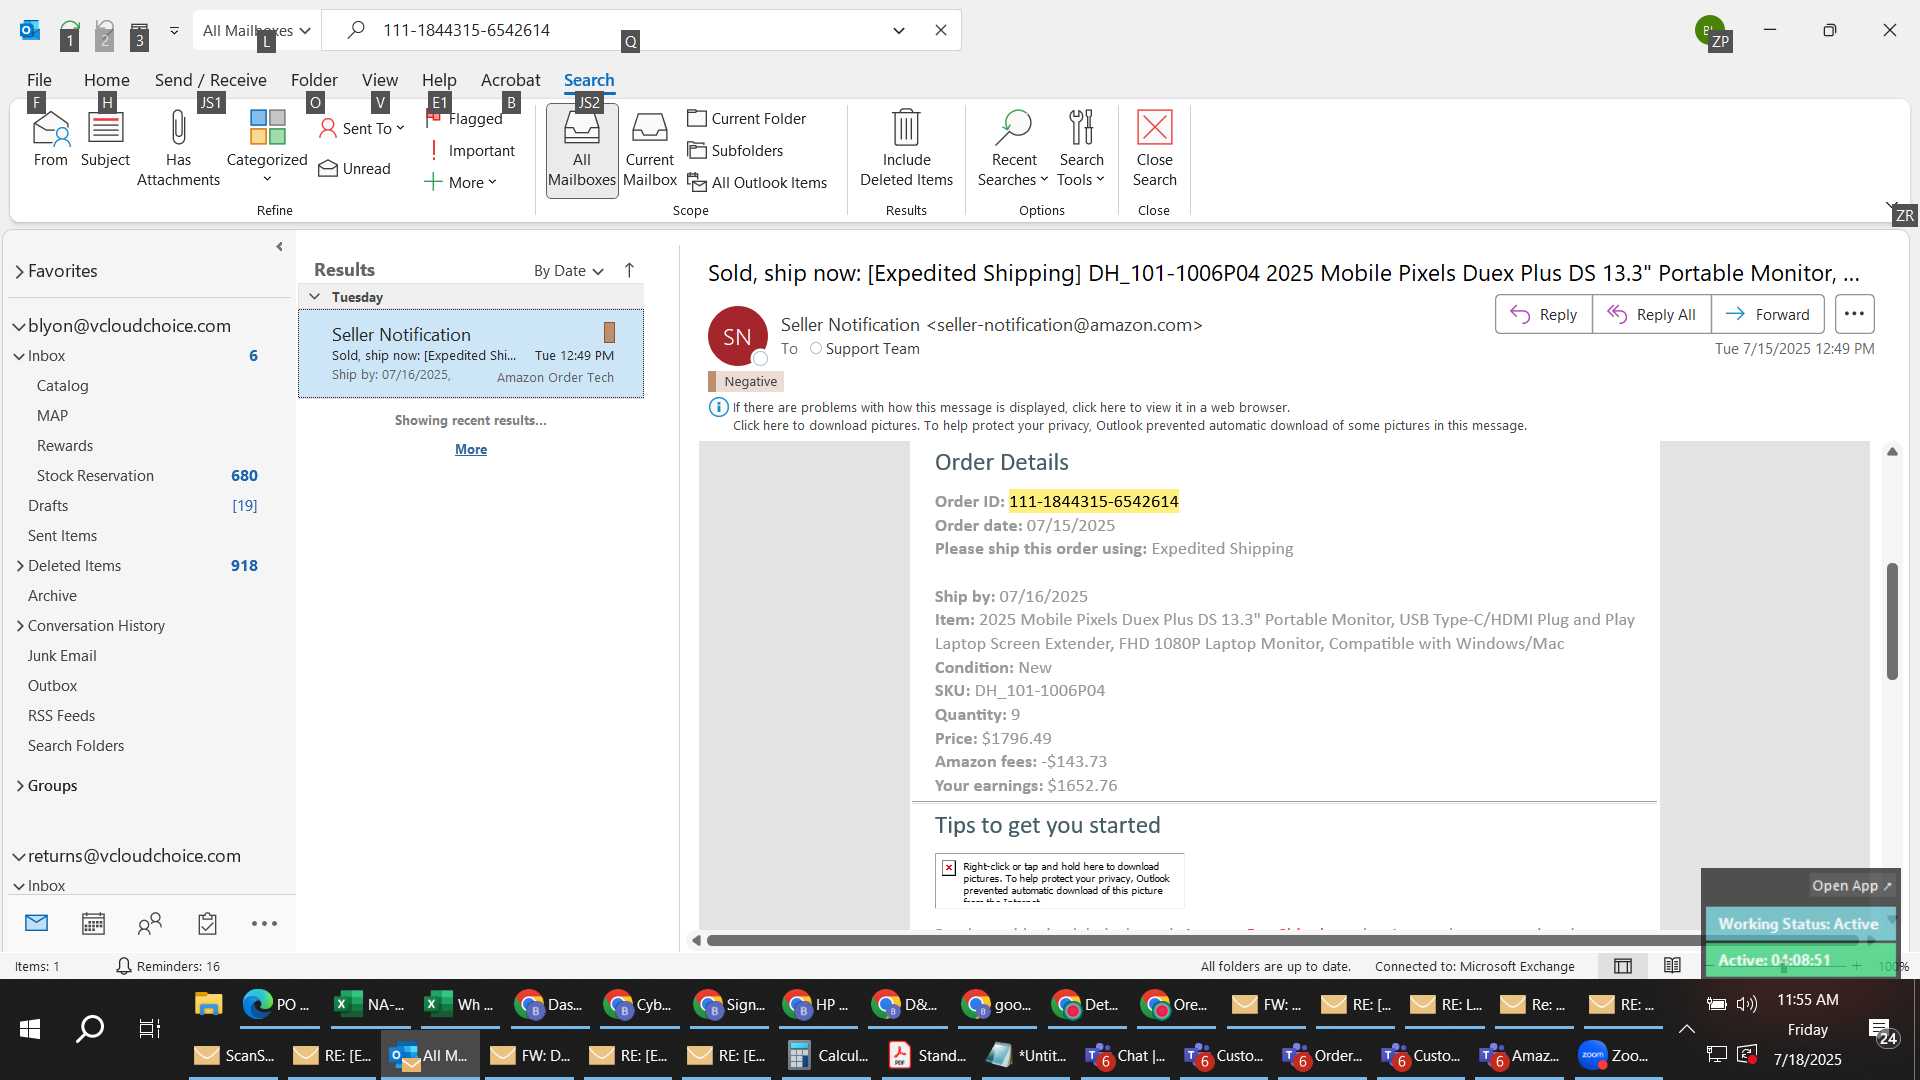Open the Seller Notification message in results
The width and height of the screenshot is (1920, 1080).
click(471, 354)
